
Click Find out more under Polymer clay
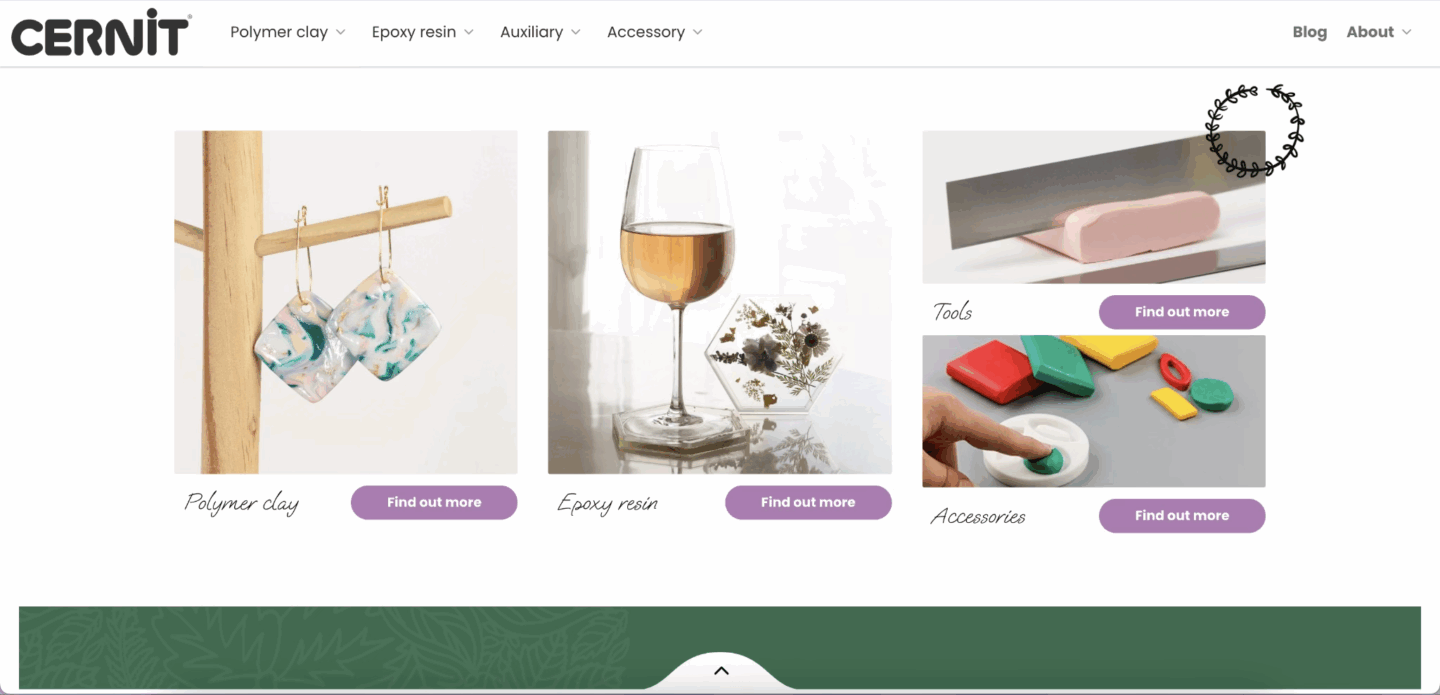(x=434, y=502)
